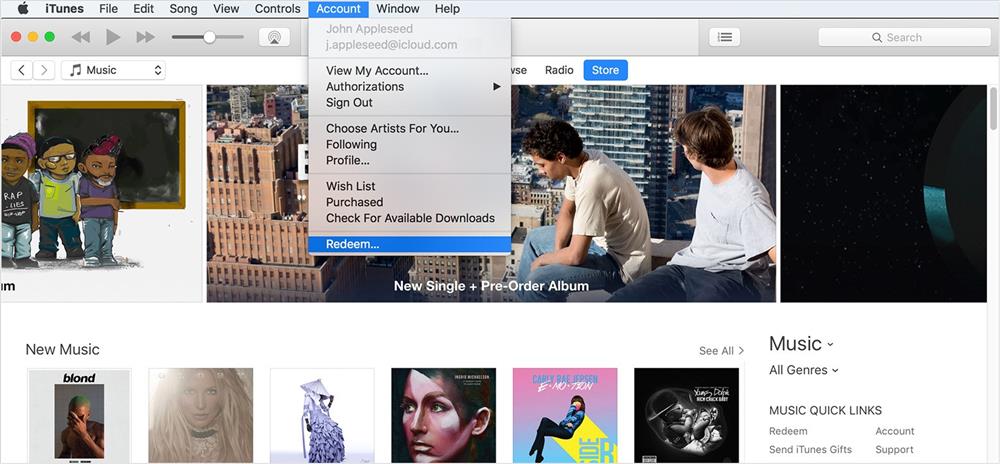Select Choose Artists For You

[409, 129]
